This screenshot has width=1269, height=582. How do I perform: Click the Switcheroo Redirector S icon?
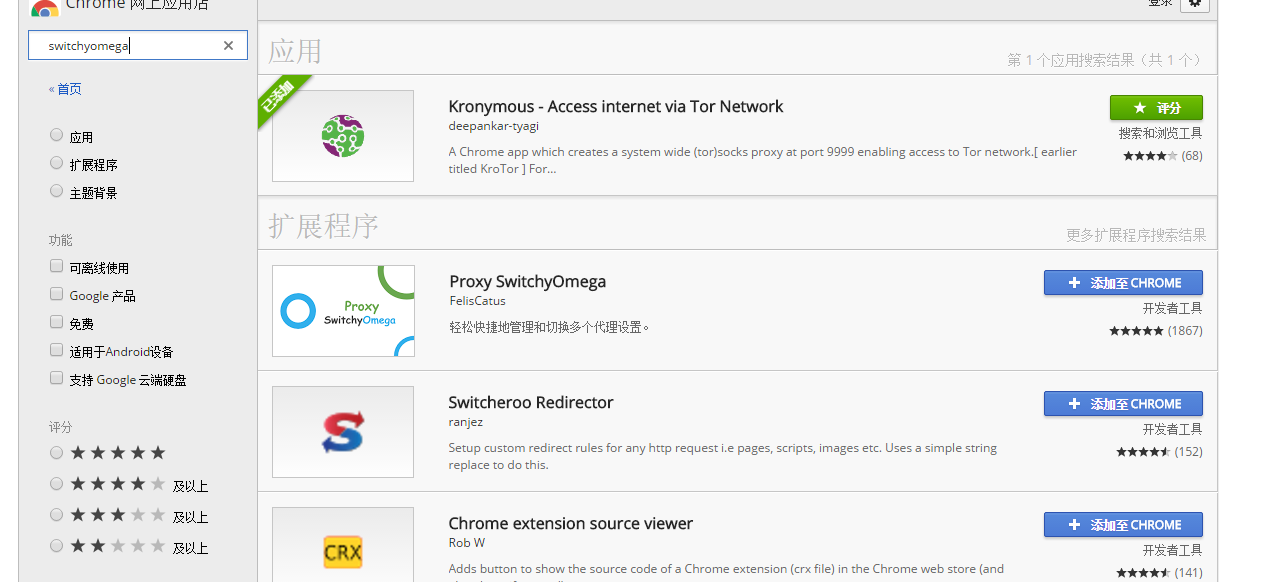(x=343, y=432)
